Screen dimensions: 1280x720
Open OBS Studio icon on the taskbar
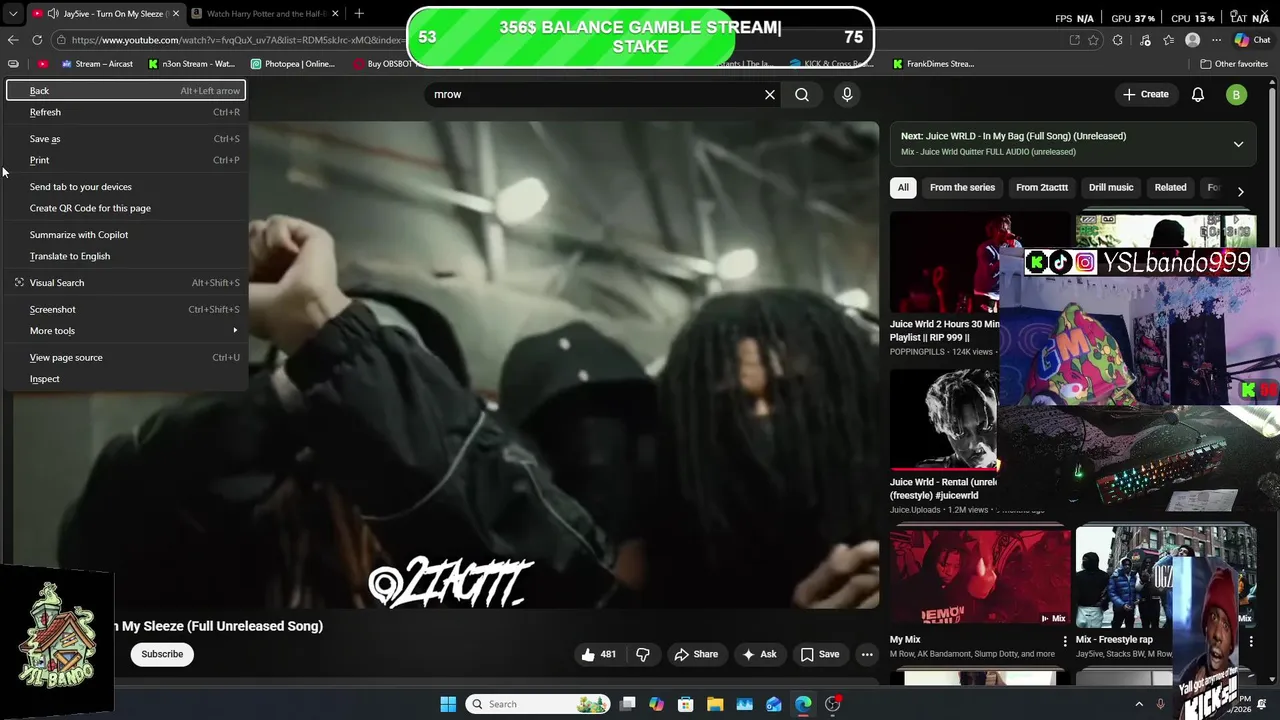click(832, 704)
